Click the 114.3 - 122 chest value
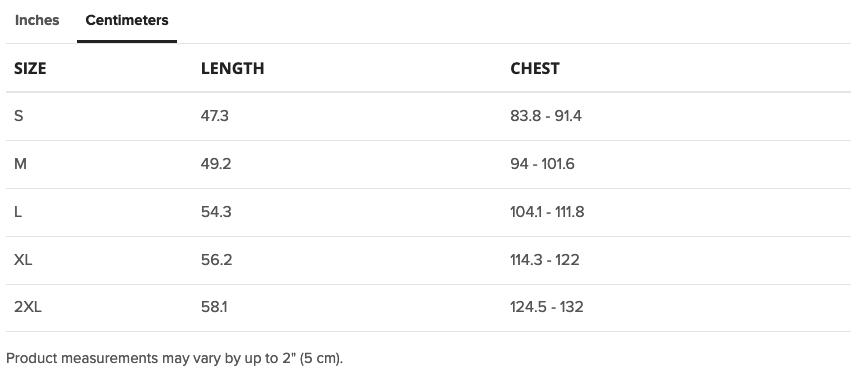 (x=545, y=259)
